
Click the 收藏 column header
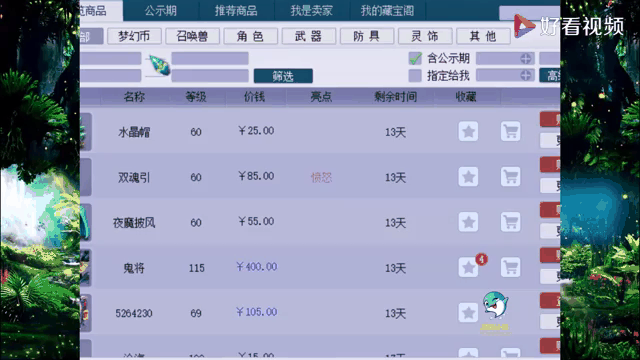point(466,97)
